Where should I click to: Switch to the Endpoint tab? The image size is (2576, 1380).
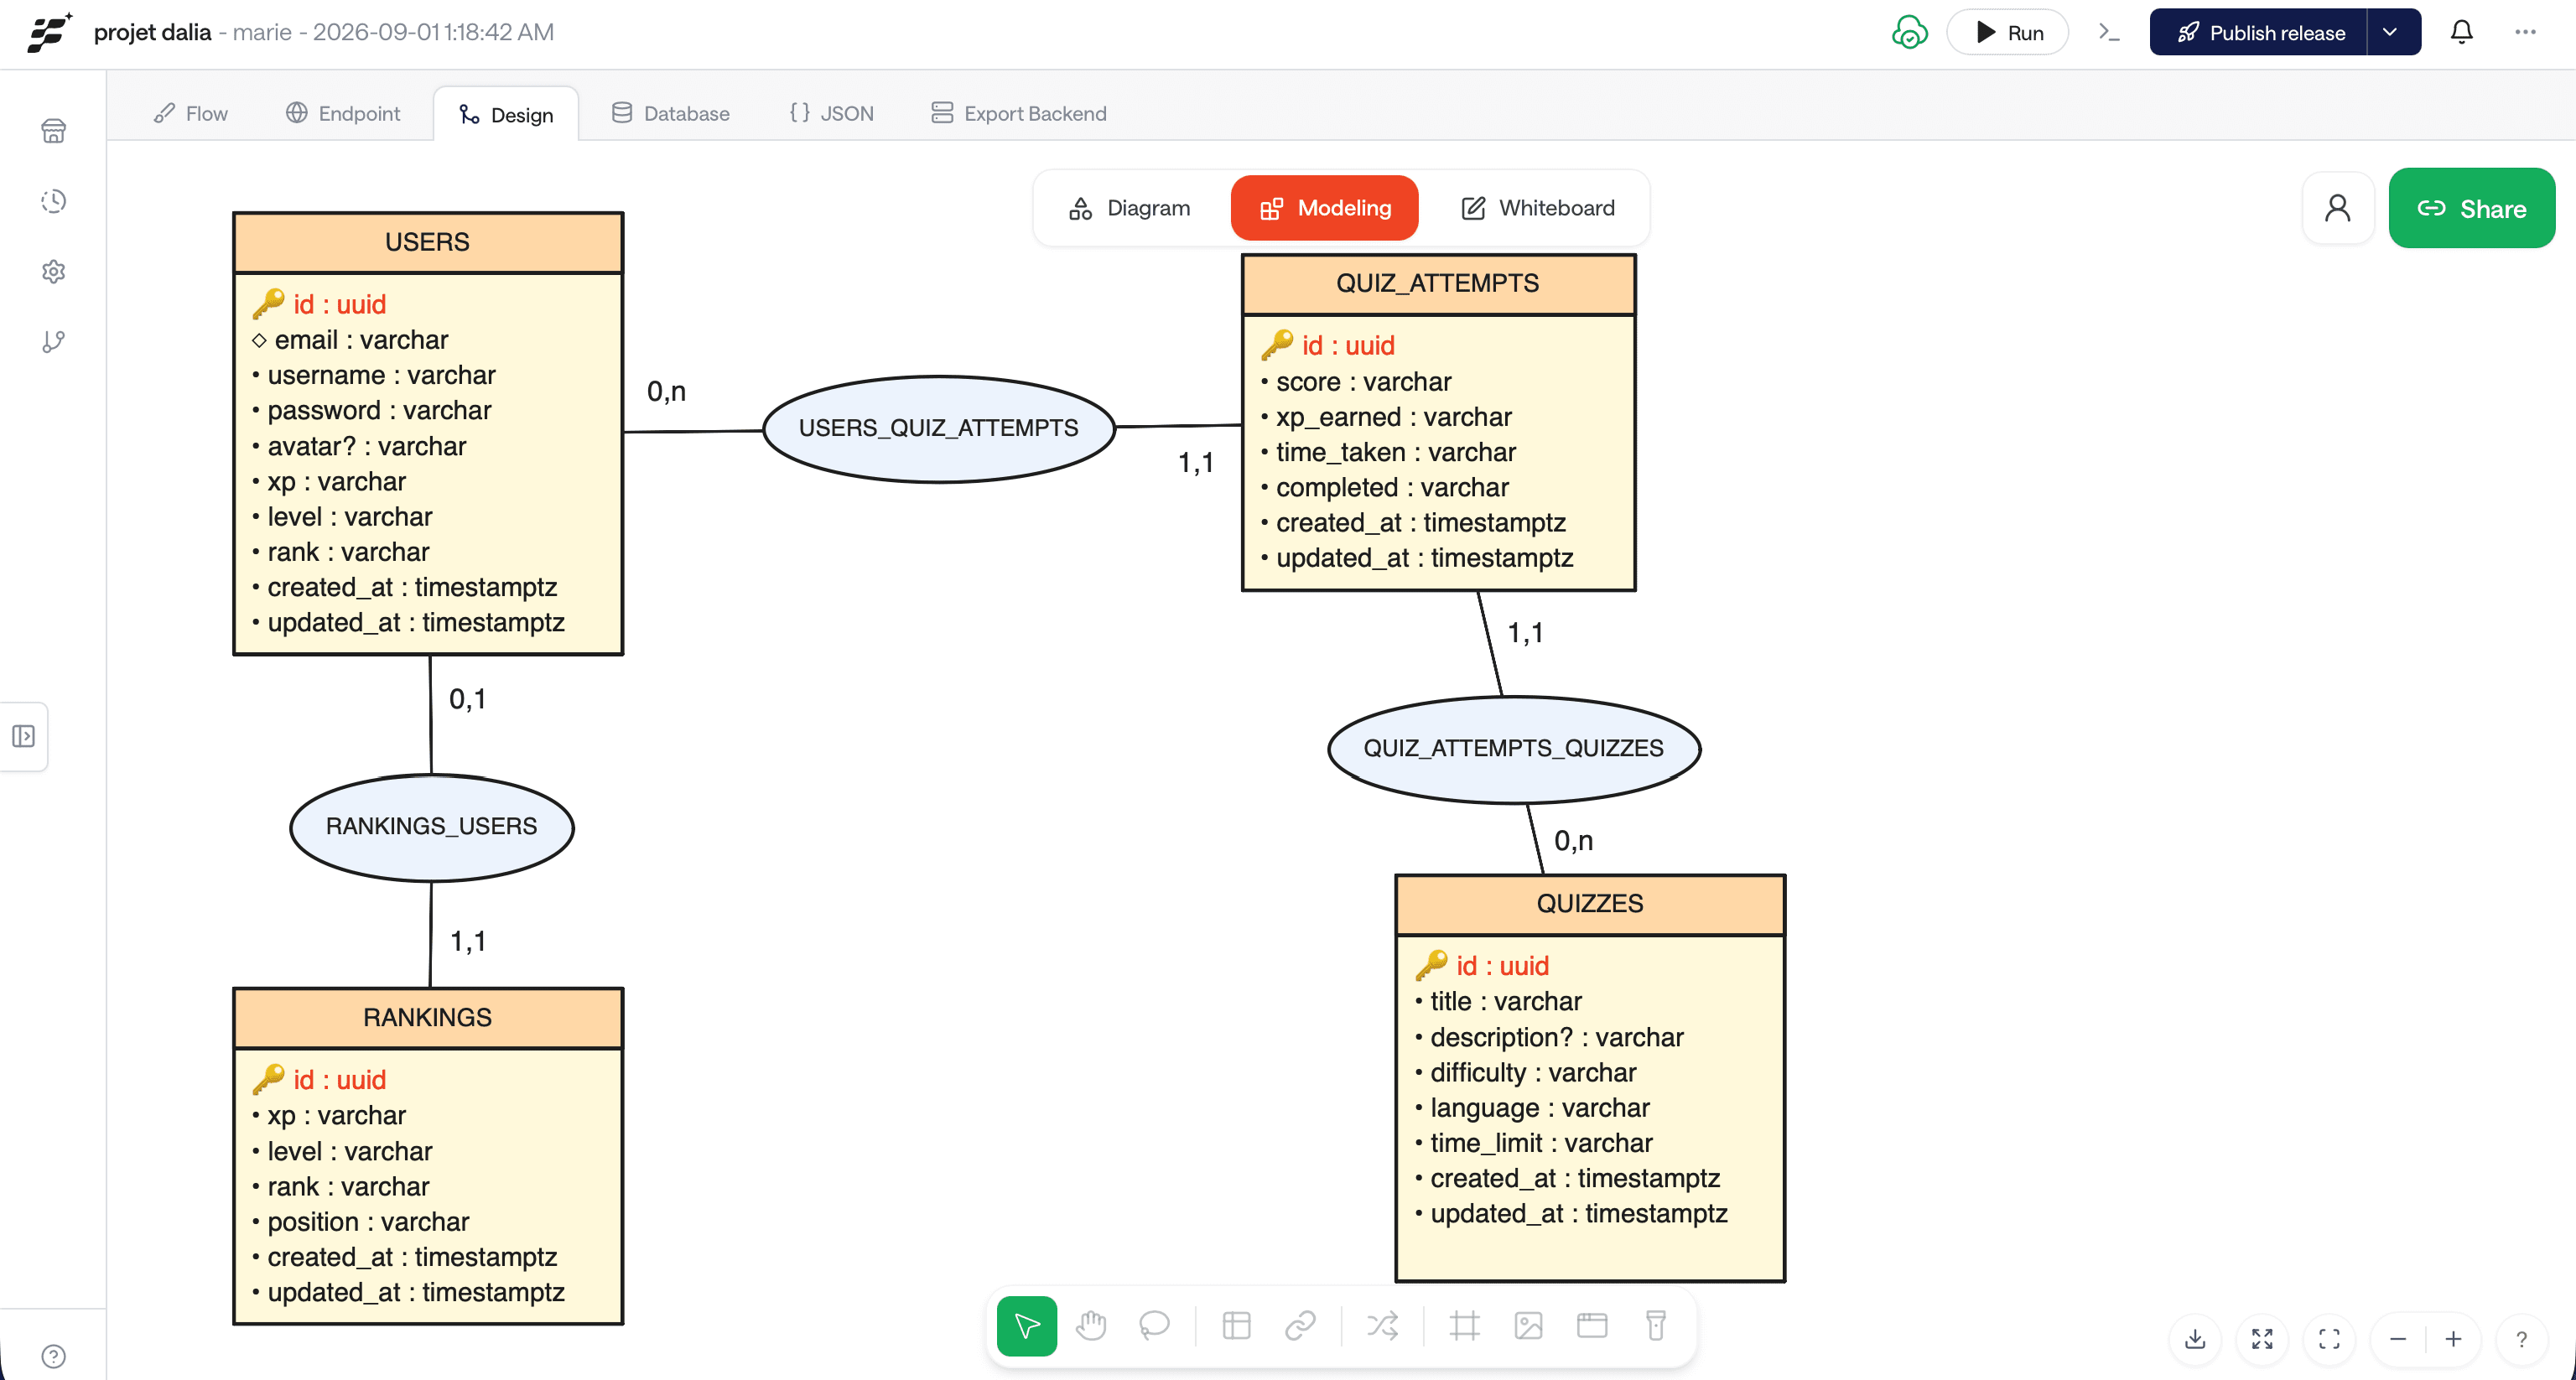click(x=343, y=113)
